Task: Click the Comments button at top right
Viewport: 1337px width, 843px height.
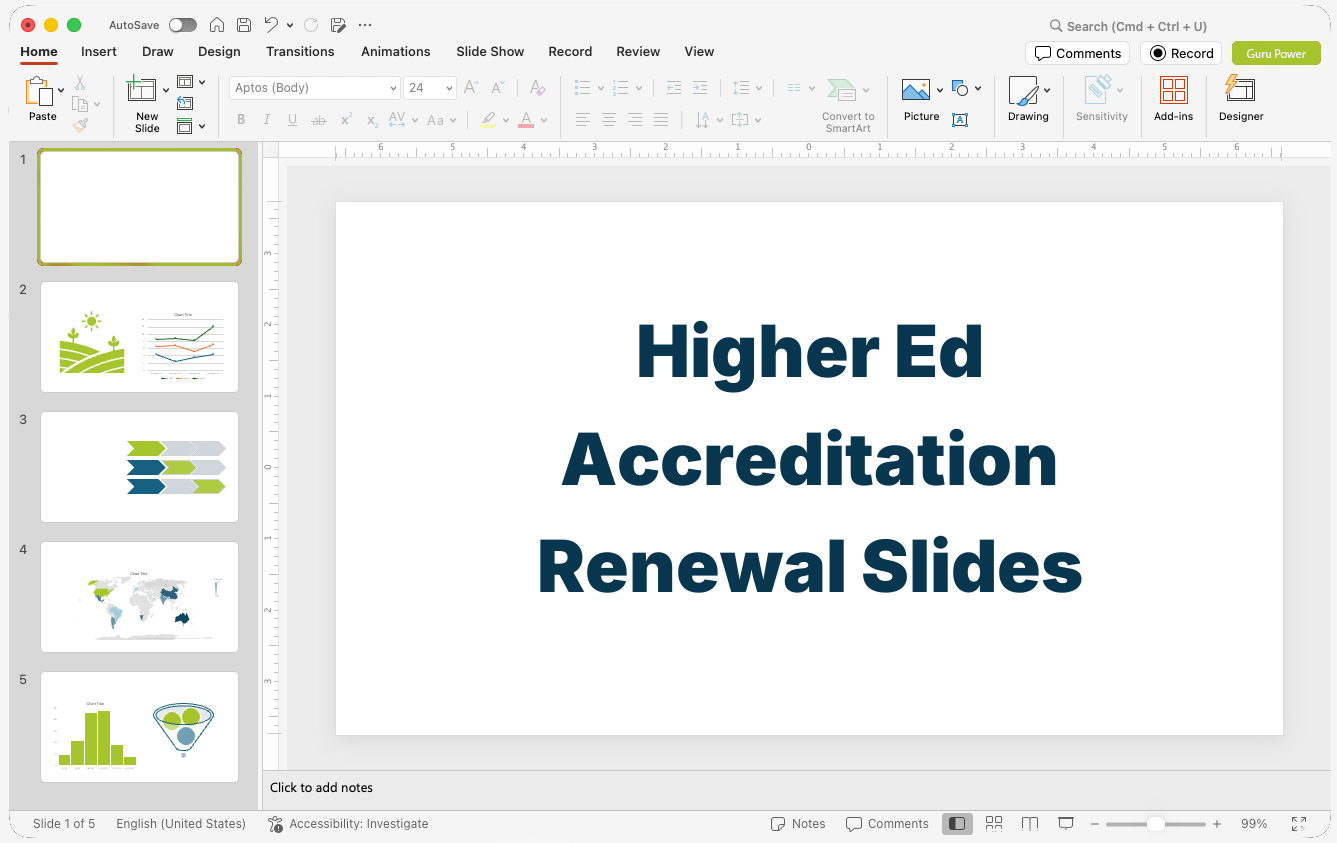Action: (1077, 53)
